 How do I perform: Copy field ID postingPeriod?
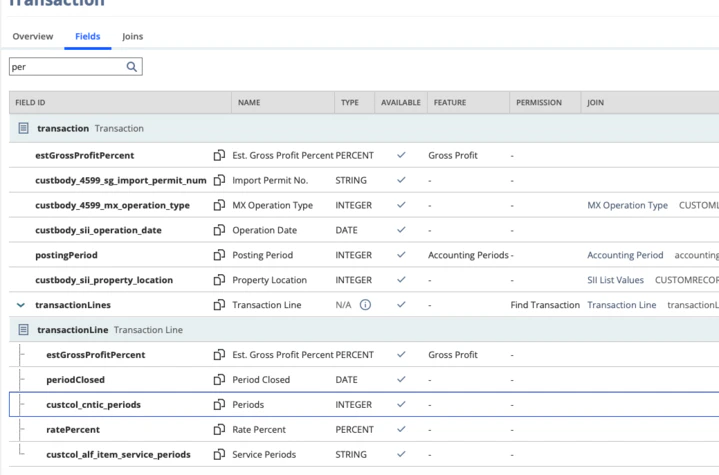[x=219, y=255]
